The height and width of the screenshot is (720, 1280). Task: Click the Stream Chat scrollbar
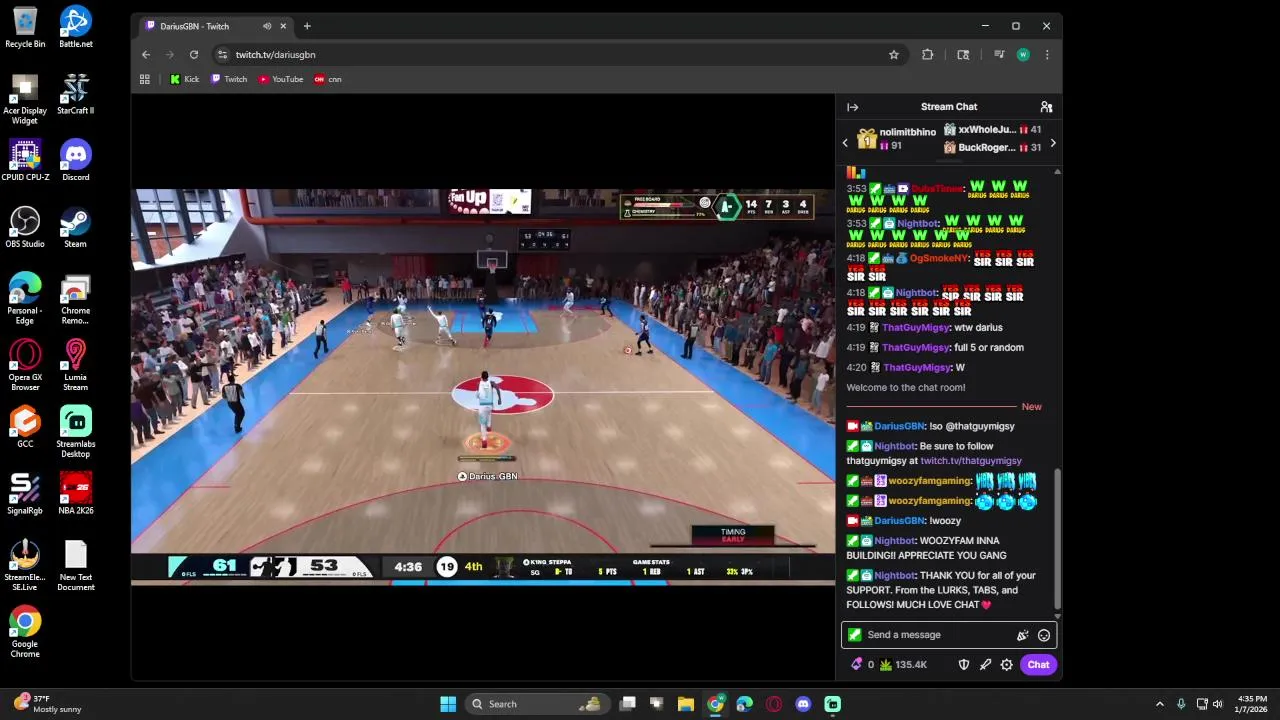point(1057,540)
